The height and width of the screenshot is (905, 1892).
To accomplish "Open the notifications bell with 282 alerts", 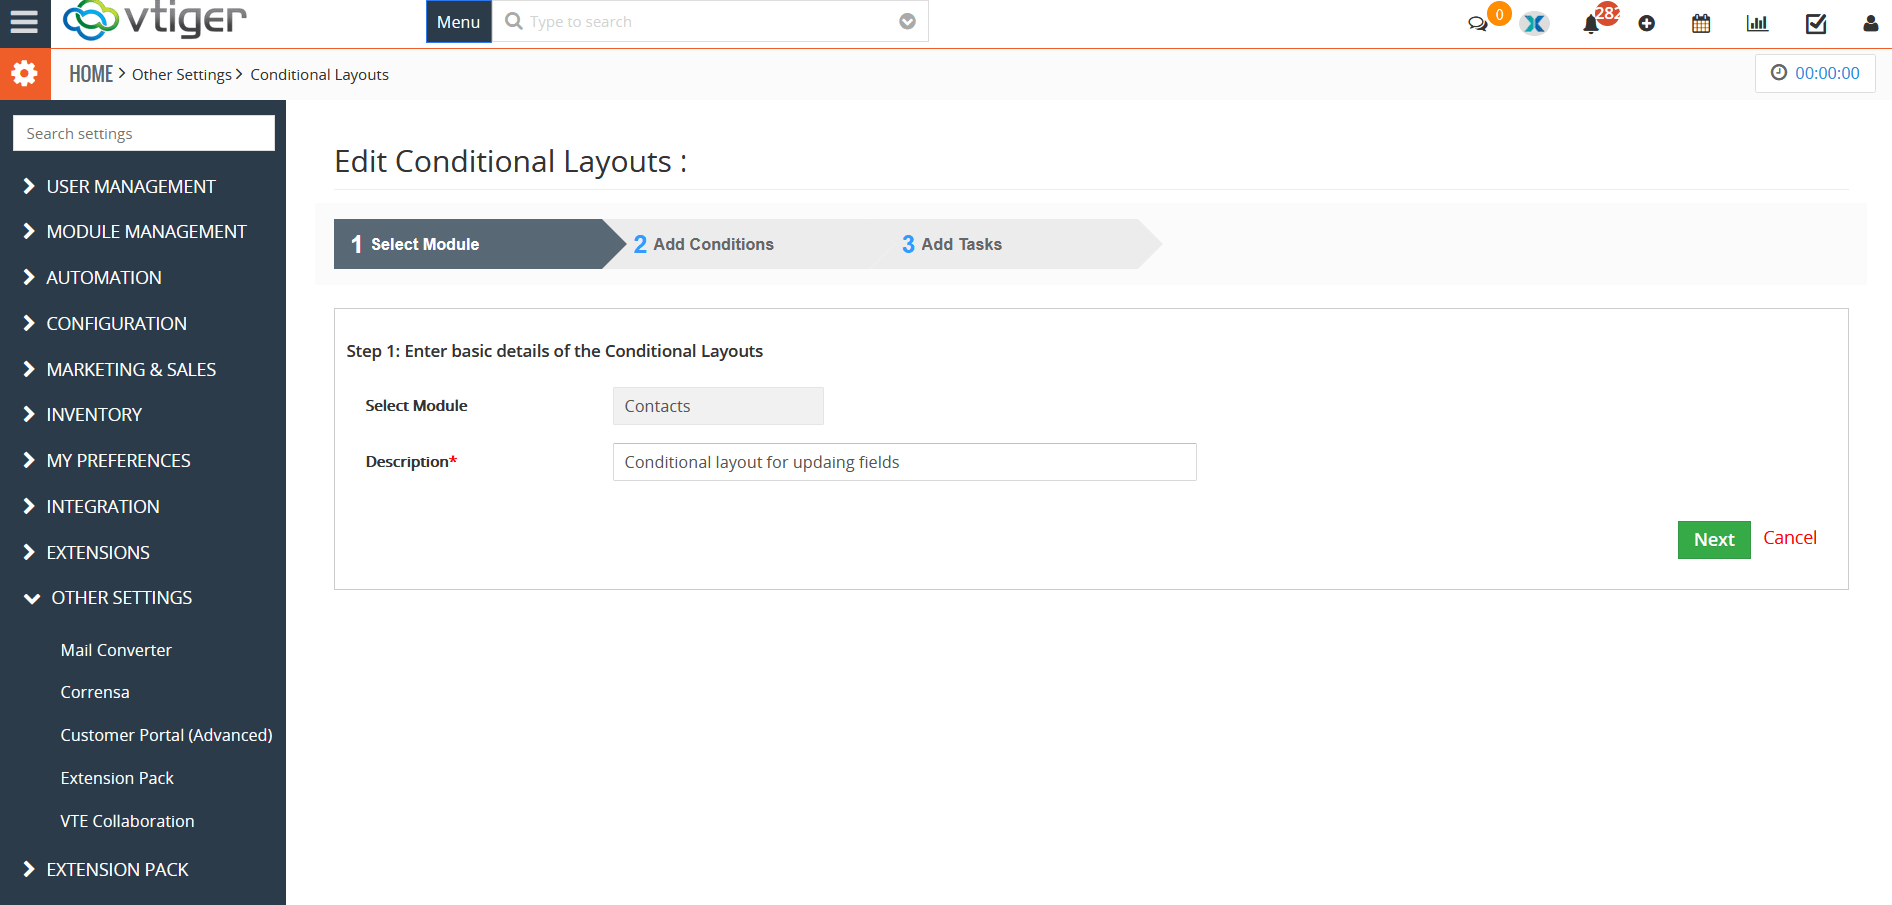I will 1591,22.
